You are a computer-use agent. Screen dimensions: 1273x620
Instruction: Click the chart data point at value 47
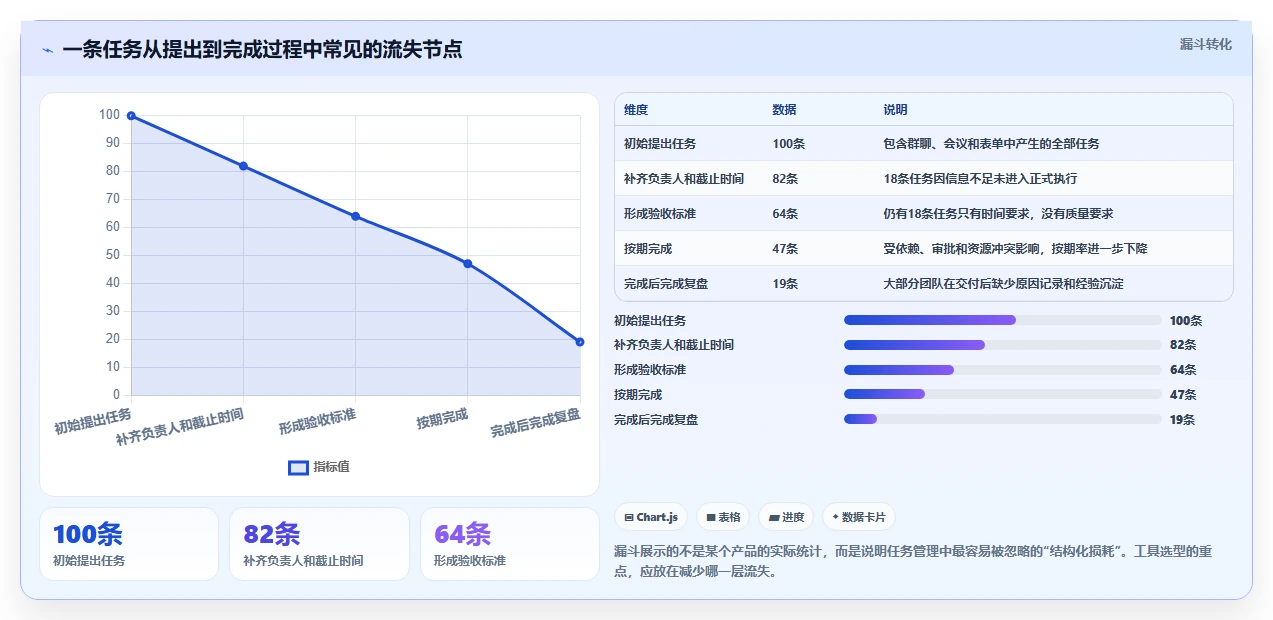pos(467,264)
